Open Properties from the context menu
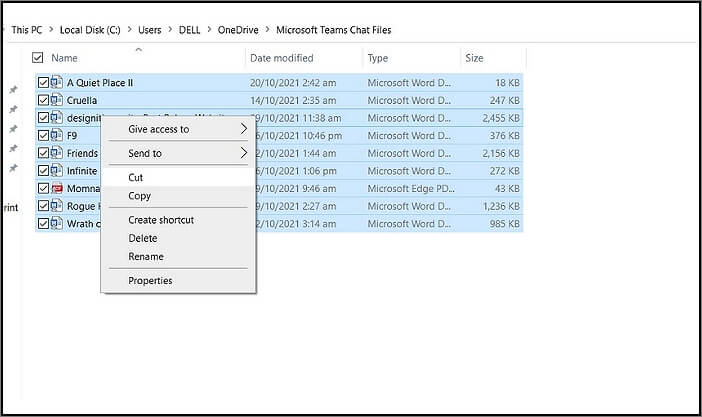 point(150,281)
